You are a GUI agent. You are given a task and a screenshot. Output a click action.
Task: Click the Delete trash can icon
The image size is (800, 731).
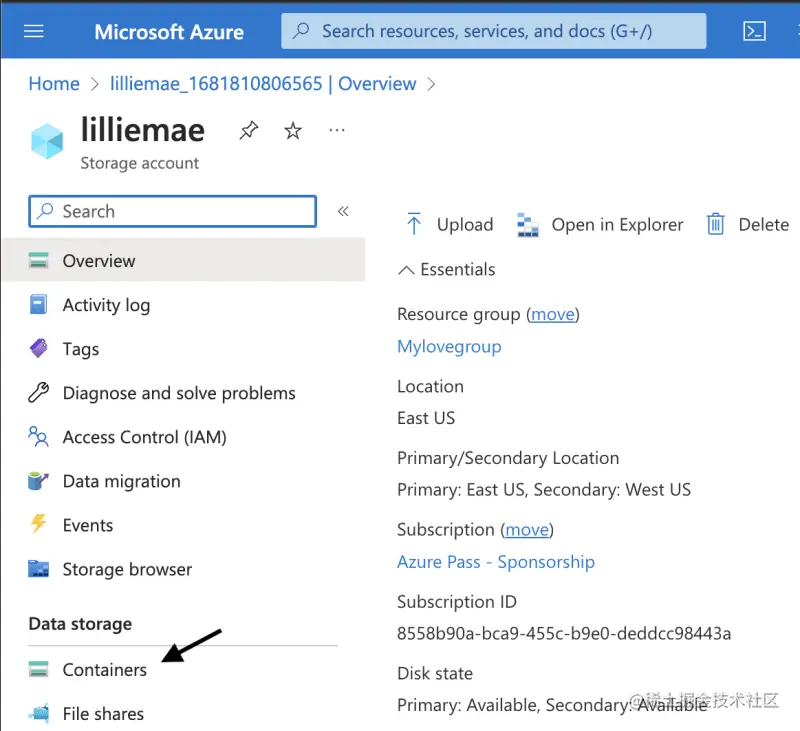tap(715, 224)
